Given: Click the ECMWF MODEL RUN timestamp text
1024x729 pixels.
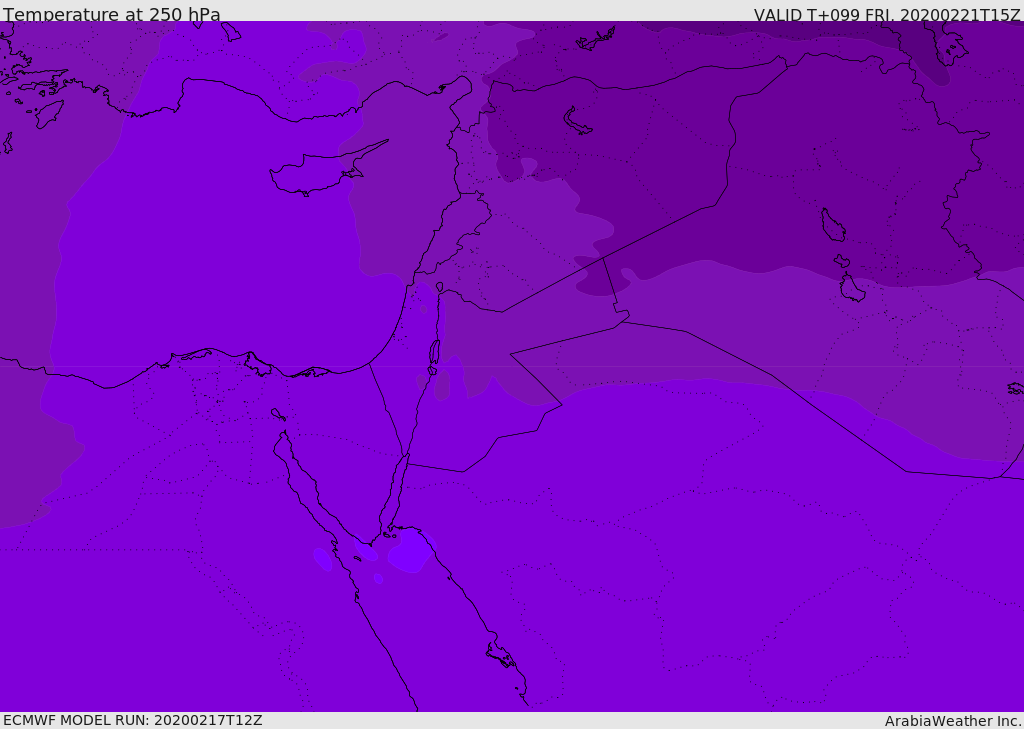Looking at the screenshot, I should tap(132, 720).
